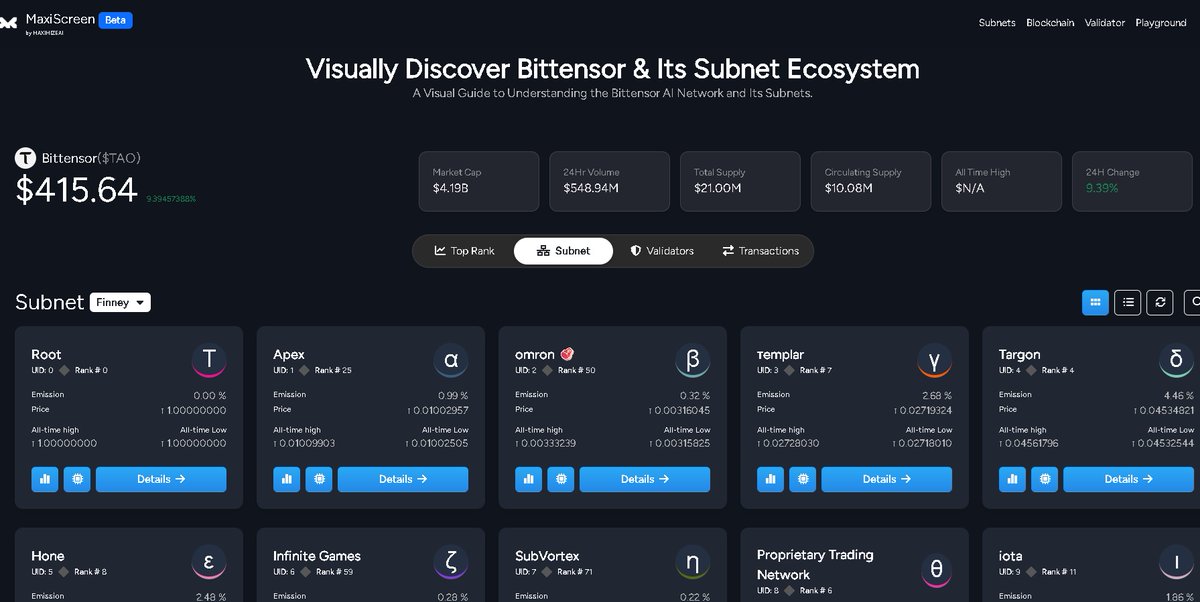
Task: Open Details for Apex subnet
Action: [x=403, y=479]
